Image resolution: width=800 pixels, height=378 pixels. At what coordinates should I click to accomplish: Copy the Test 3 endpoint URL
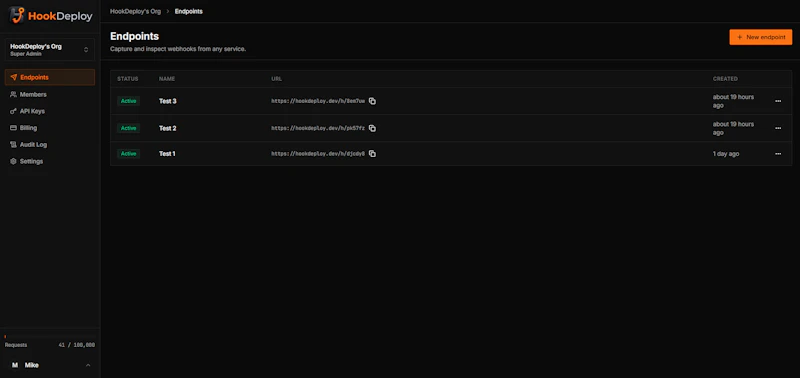pyautogui.click(x=372, y=101)
